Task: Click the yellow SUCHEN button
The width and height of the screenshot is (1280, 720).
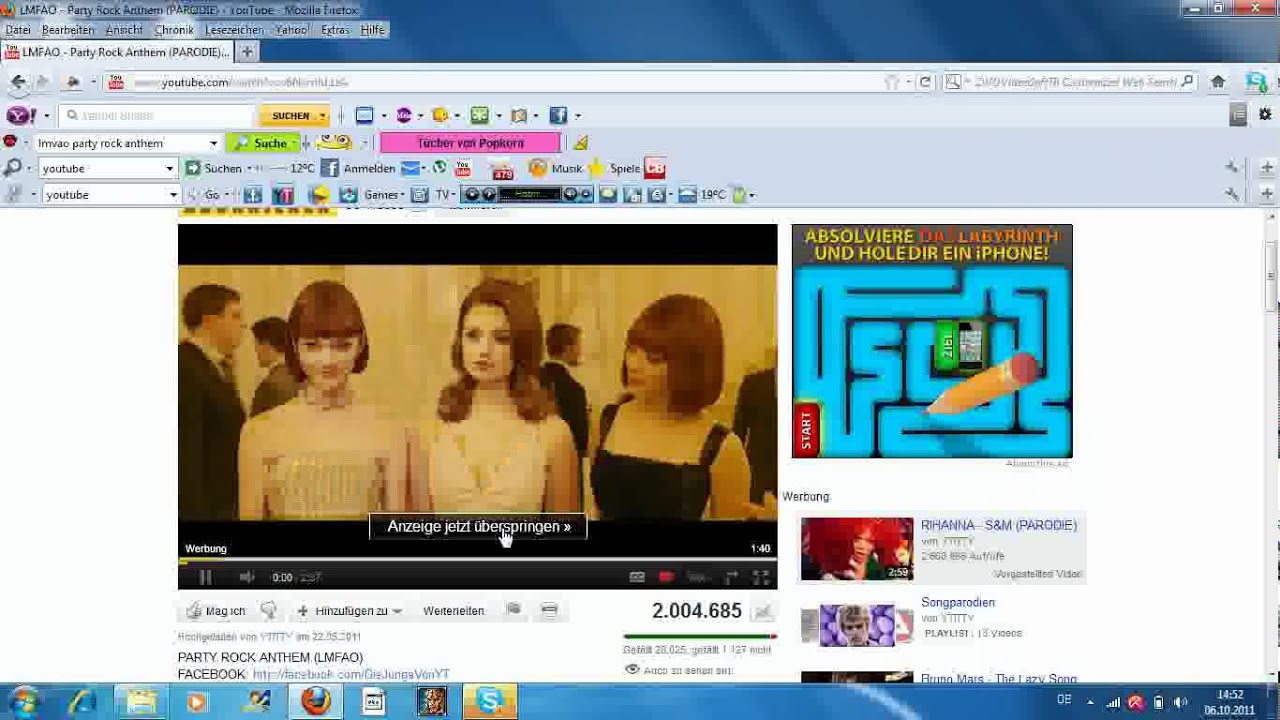Action: point(293,116)
